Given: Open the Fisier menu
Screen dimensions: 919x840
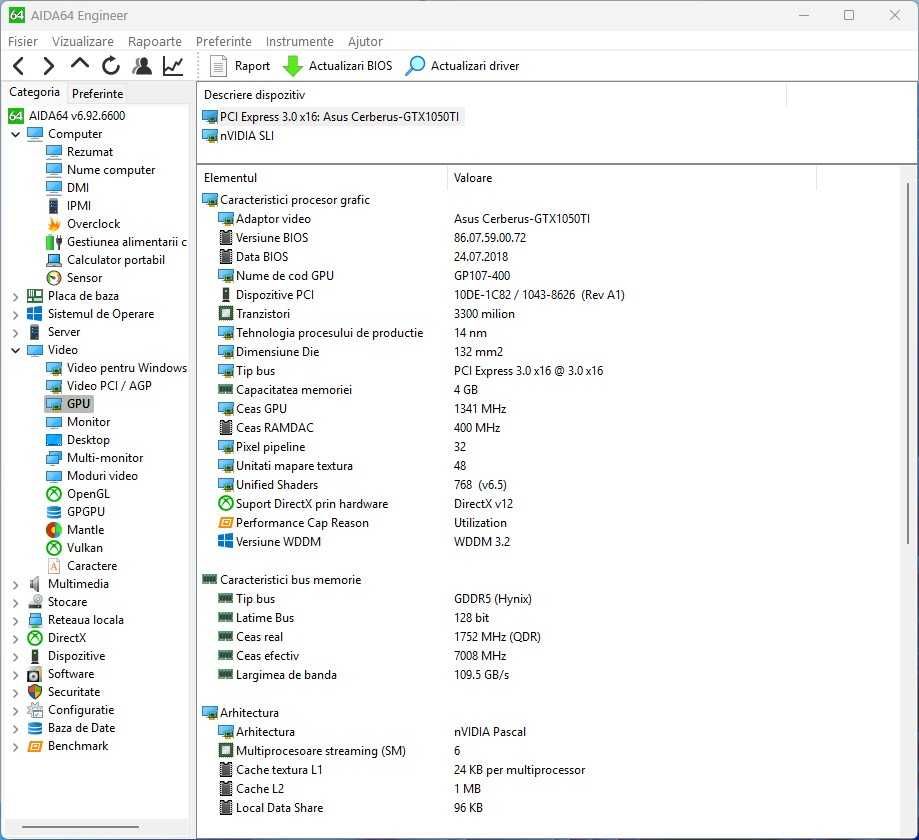Looking at the screenshot, I should [x=23, y=42].
